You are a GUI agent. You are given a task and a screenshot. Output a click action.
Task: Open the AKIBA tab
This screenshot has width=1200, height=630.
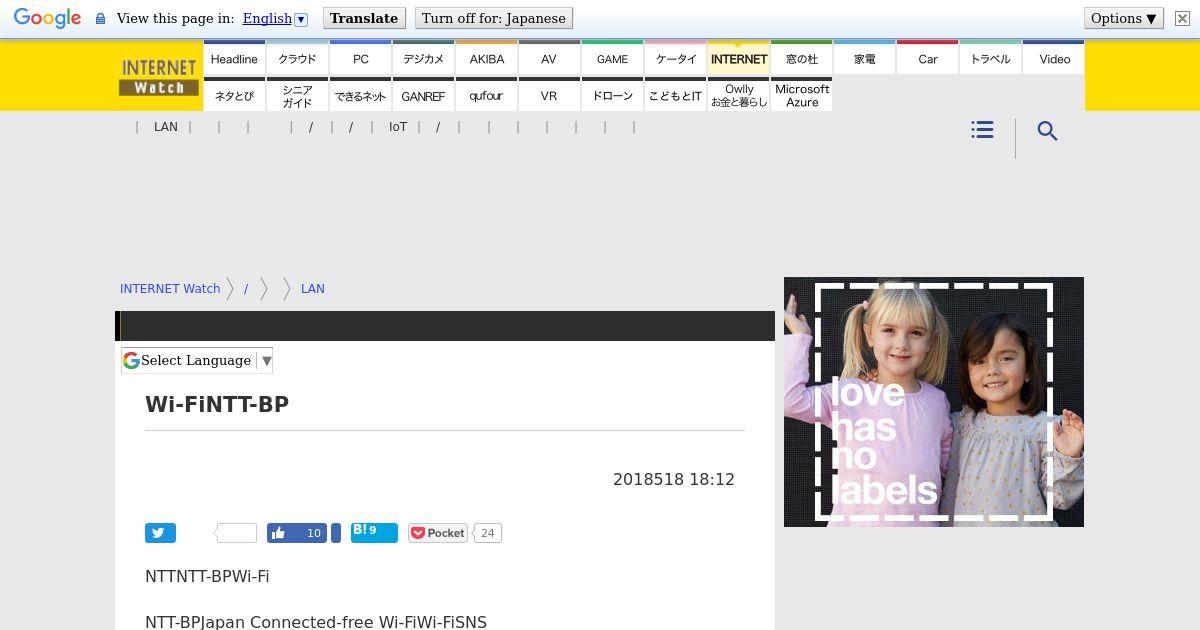(486, 58)
